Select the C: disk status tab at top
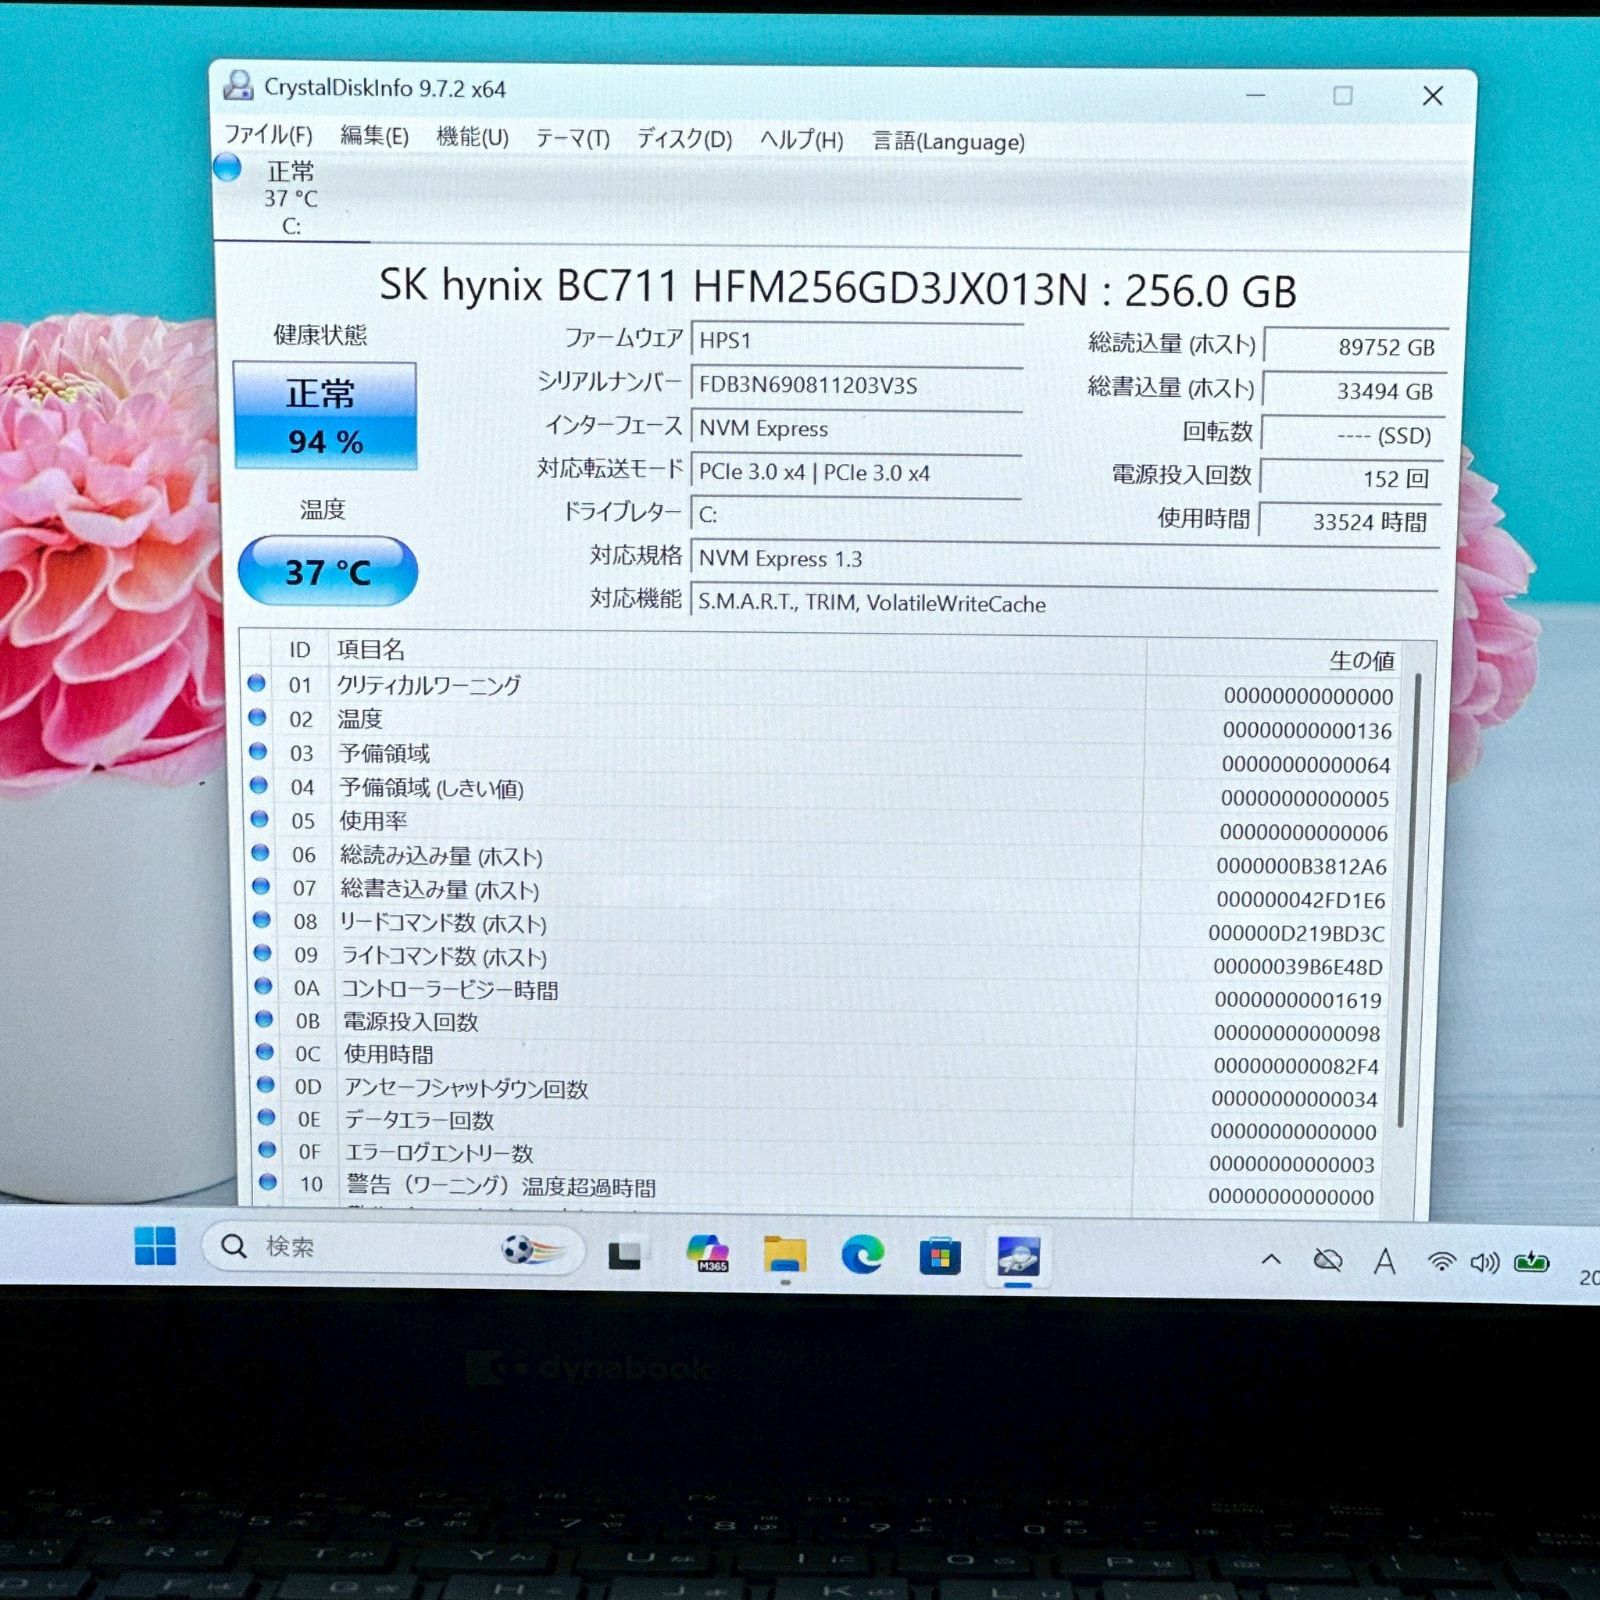The height and width of the screenshot is (1600, 1600). [290, 198]
